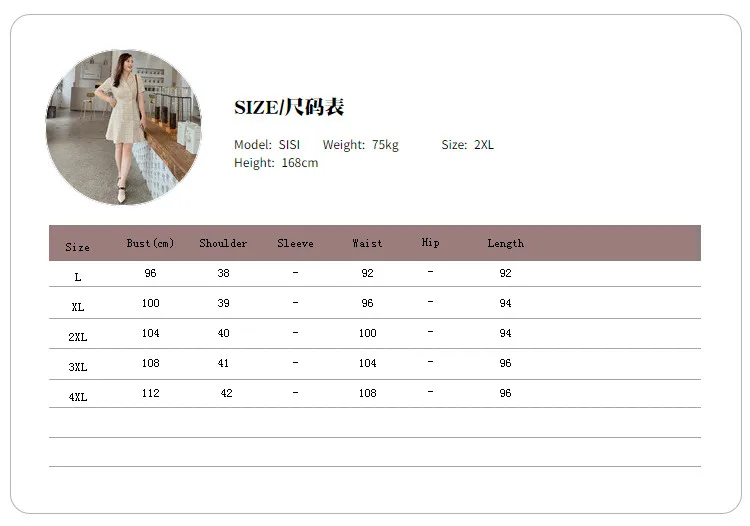Click the 'Sleeve' column header
This screenshot has height=526, width=750.
pyautogui.click(x=296, y=243)
